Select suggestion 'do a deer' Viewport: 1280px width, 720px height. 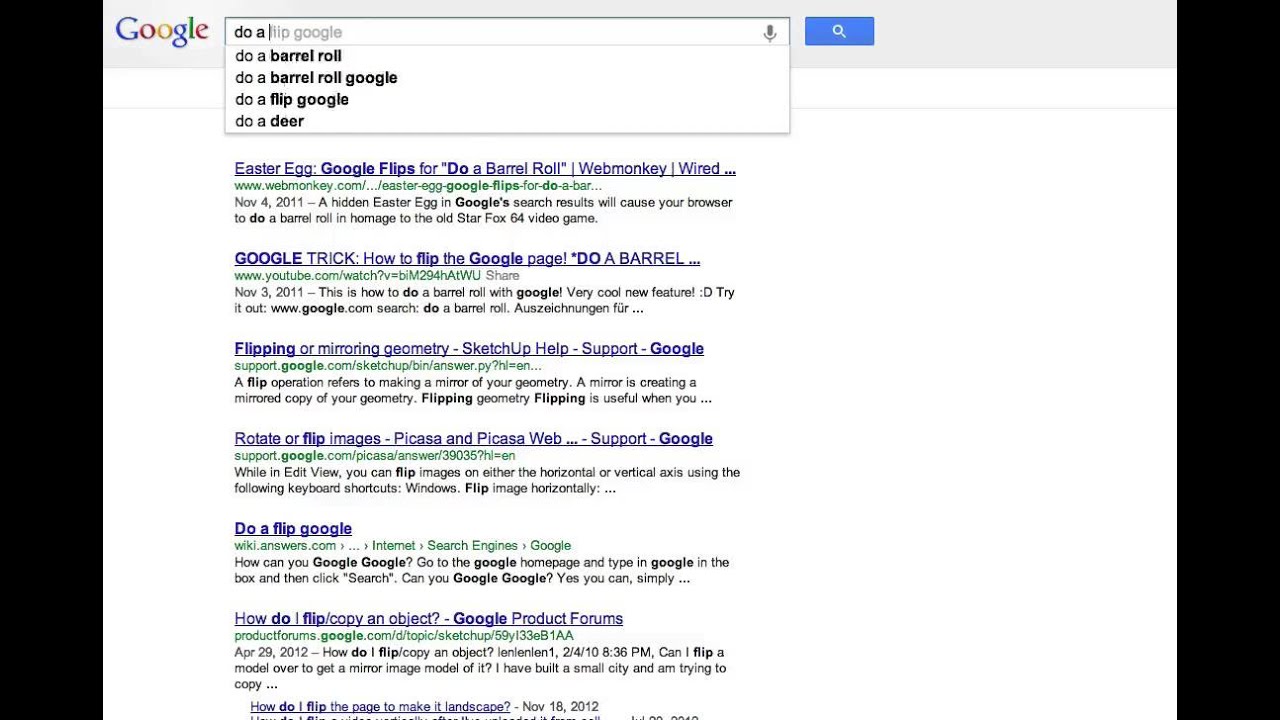[507, 121]
